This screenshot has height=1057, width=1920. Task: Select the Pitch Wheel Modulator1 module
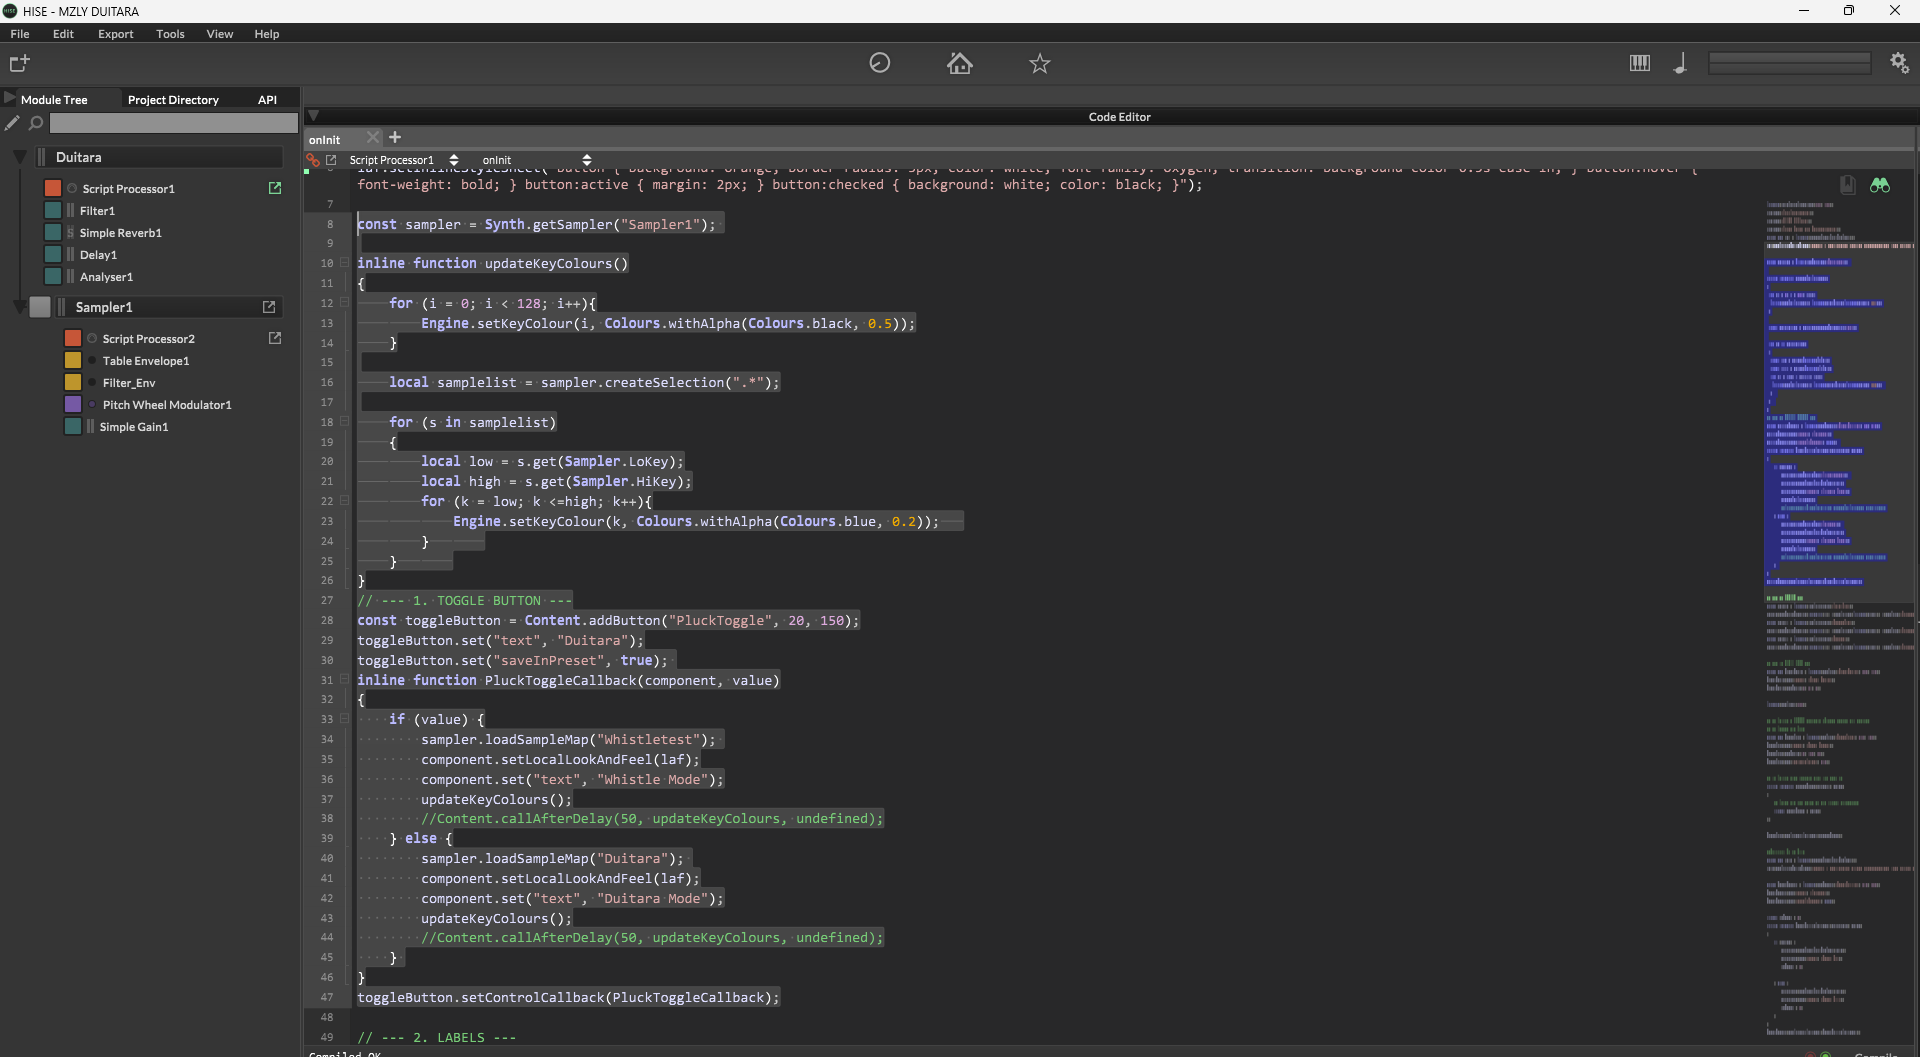(166, 405)
